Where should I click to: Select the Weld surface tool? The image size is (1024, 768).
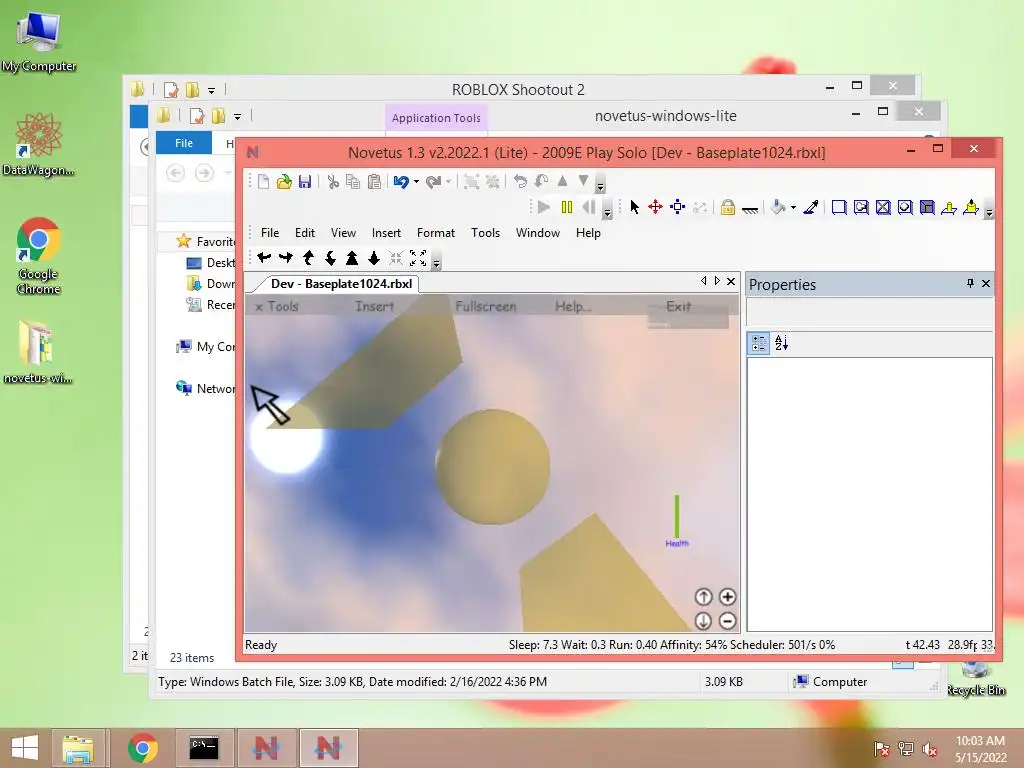(883, 208)
